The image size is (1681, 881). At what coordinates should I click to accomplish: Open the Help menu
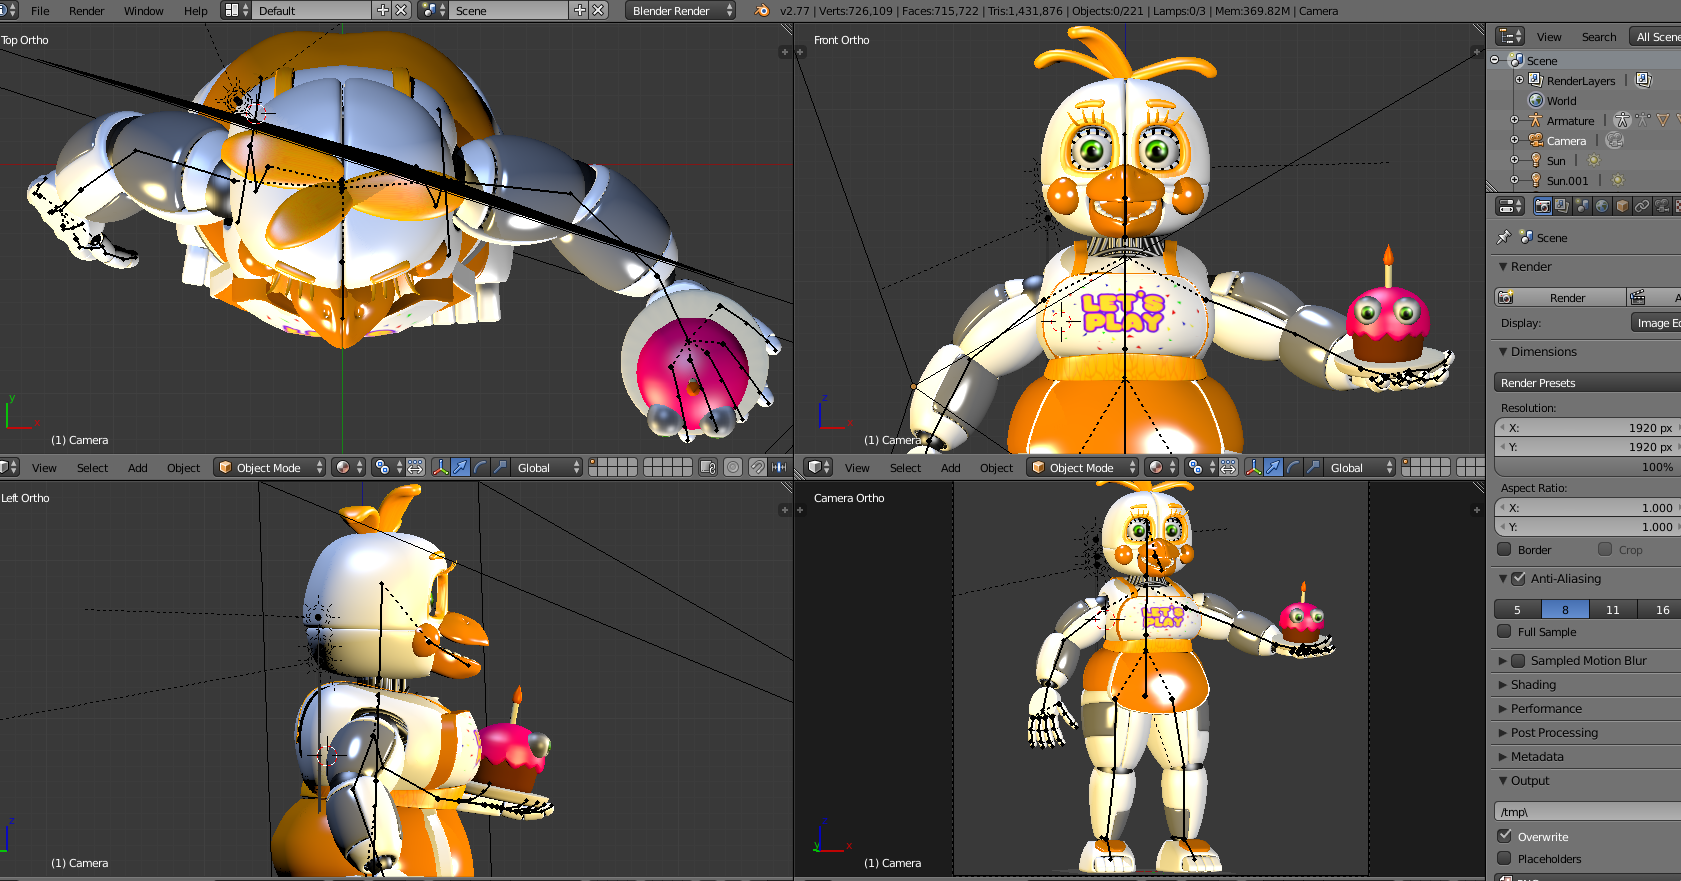(196, 10)
